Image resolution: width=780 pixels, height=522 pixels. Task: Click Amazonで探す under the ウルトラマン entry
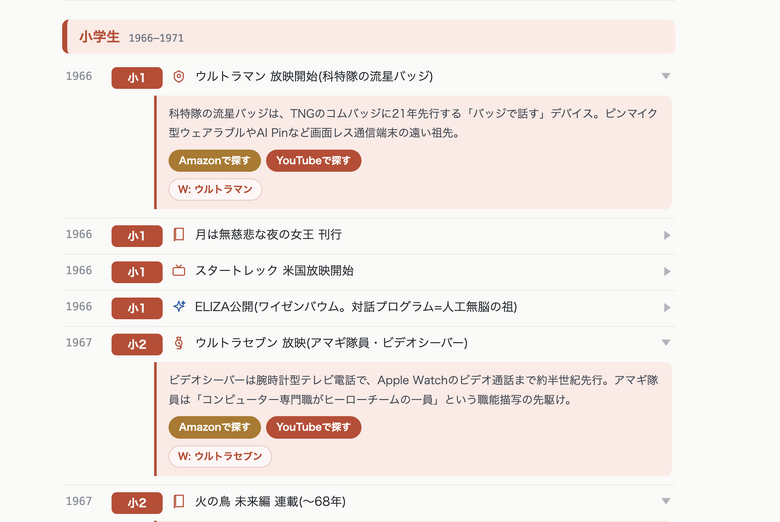[x=214, y=161]
